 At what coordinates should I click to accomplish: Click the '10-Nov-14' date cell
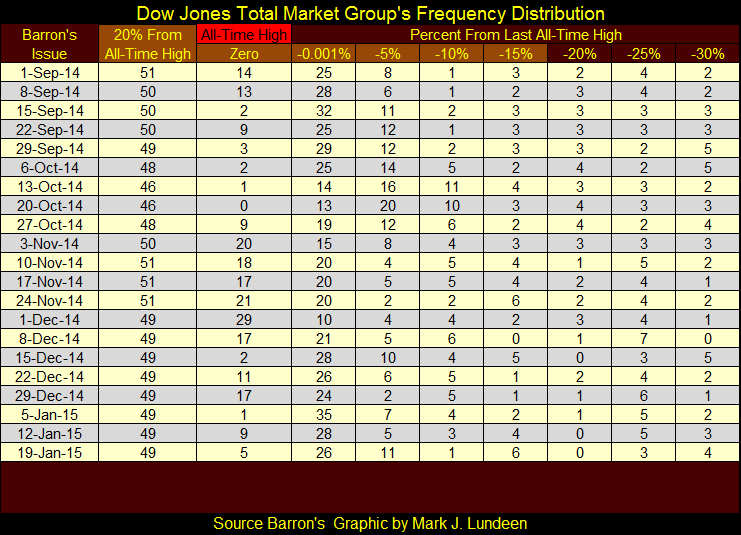click(50, 263)
